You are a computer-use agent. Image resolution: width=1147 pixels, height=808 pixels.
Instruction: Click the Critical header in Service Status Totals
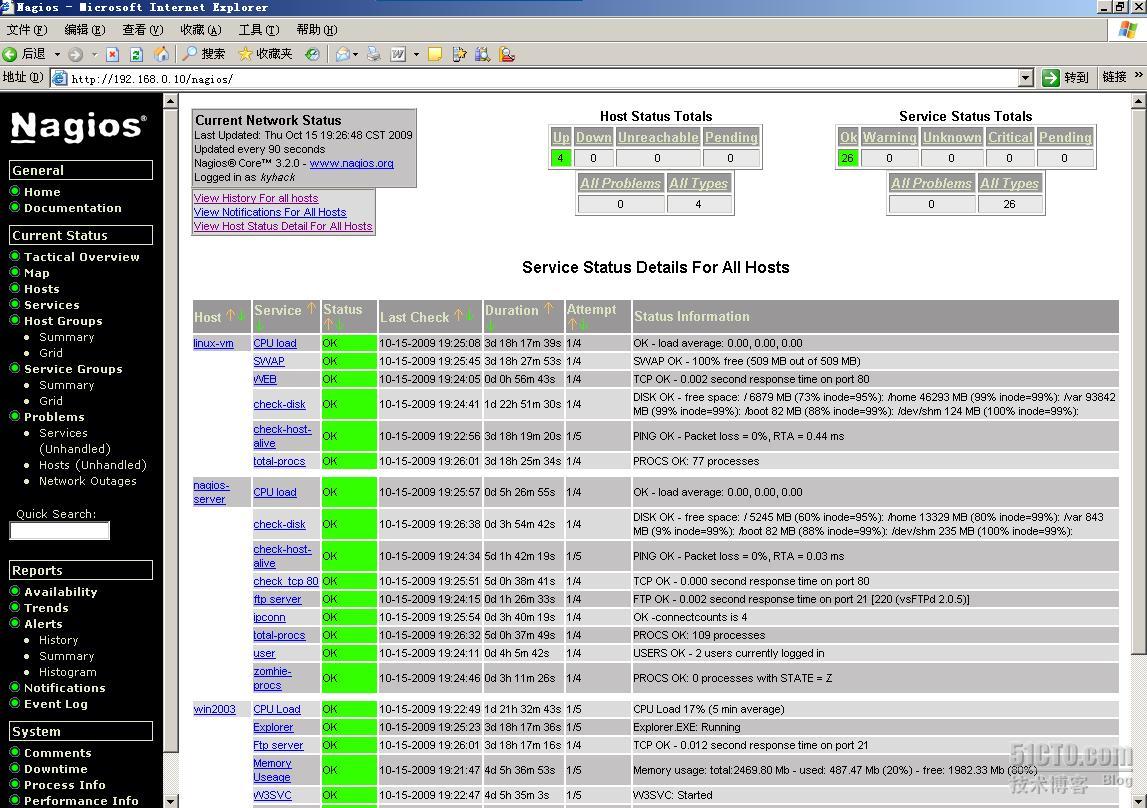pyautogui.click(x=1009, y=137)
